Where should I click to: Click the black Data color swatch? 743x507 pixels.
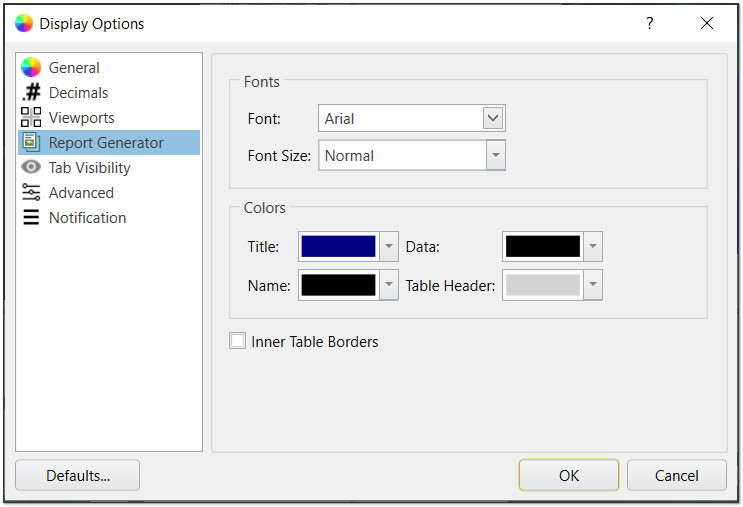click(543, 246)
